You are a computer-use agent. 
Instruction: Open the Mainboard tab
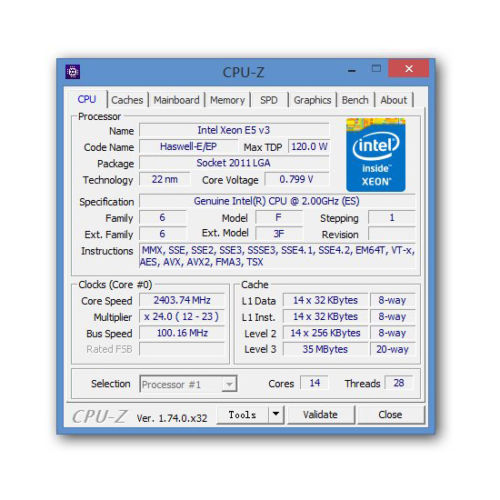pyautogui.click(x=176, y=100)
